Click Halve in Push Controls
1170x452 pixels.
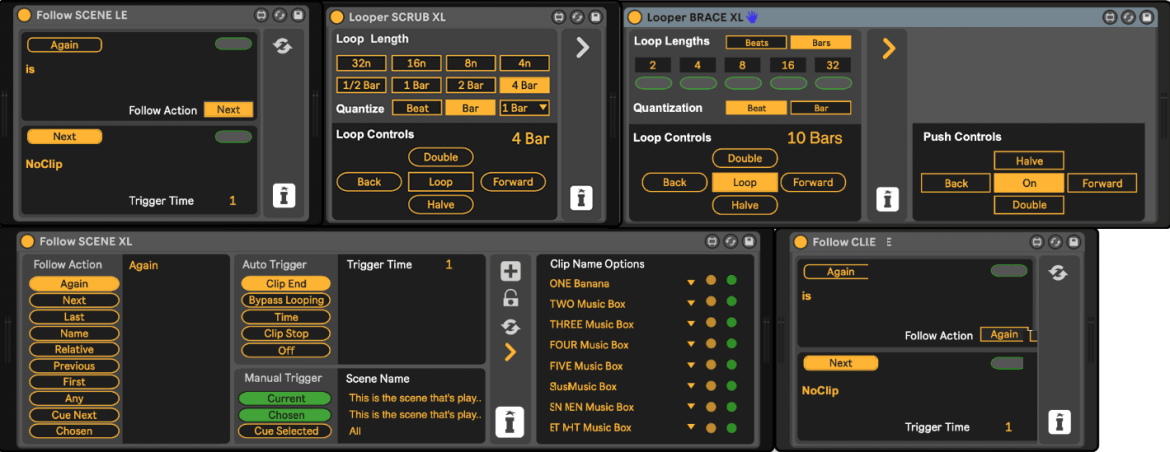point(1029,160)
